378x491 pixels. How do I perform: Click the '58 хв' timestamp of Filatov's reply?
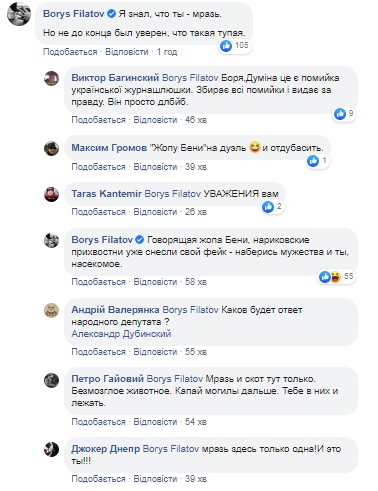[196, 282]
